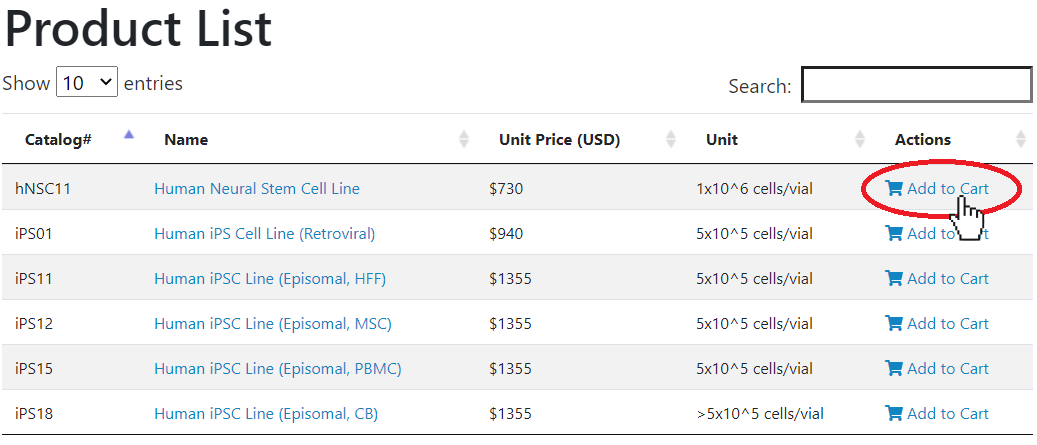Viewport: 1037px width, 445px height.
Task: Click cart icon in iPS15 row
Action: (894, 369)
